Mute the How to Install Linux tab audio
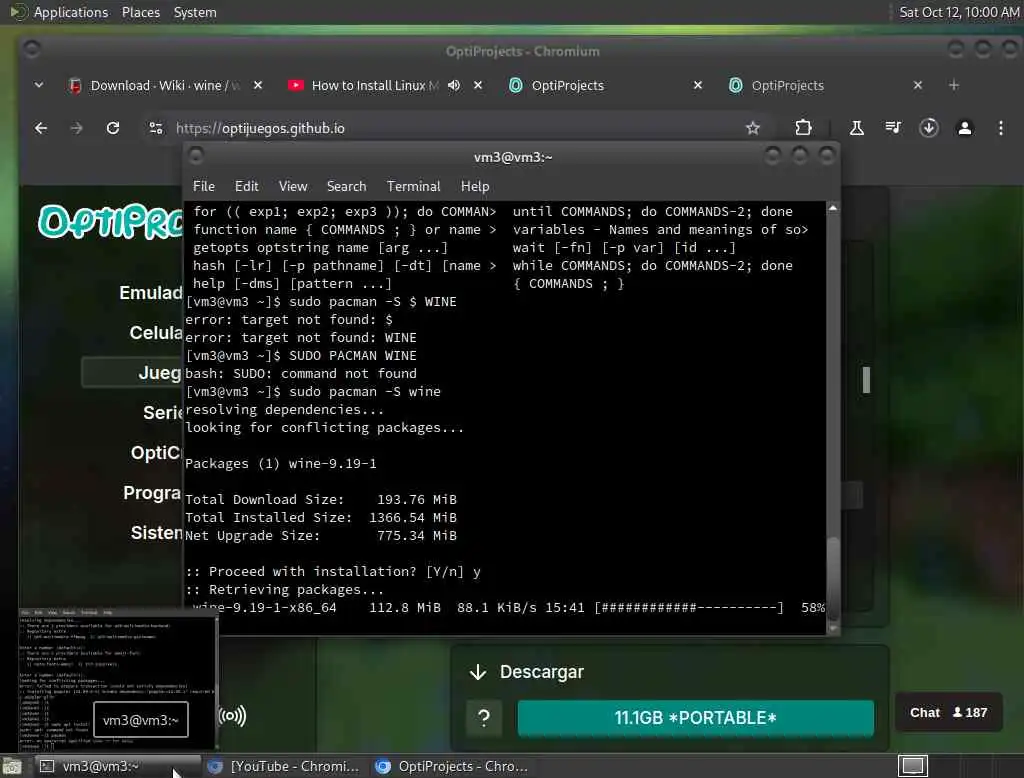The image size is (1024, 778). pos(454,86)
